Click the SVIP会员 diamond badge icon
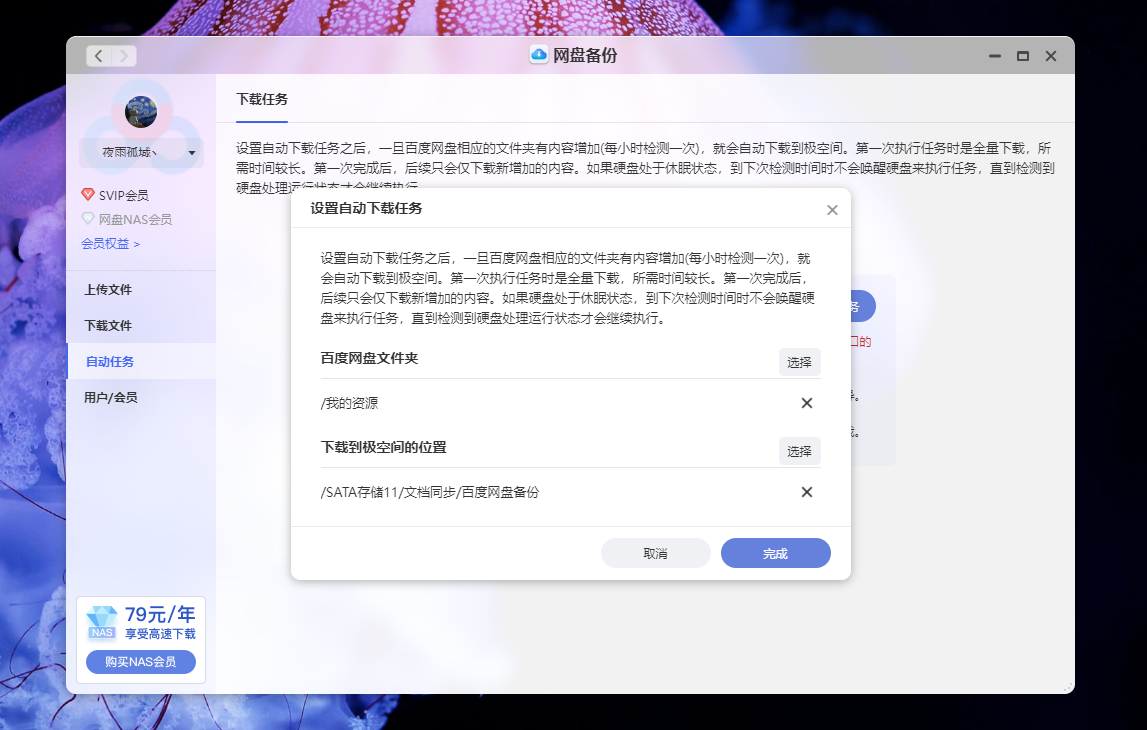 [88, 197]
